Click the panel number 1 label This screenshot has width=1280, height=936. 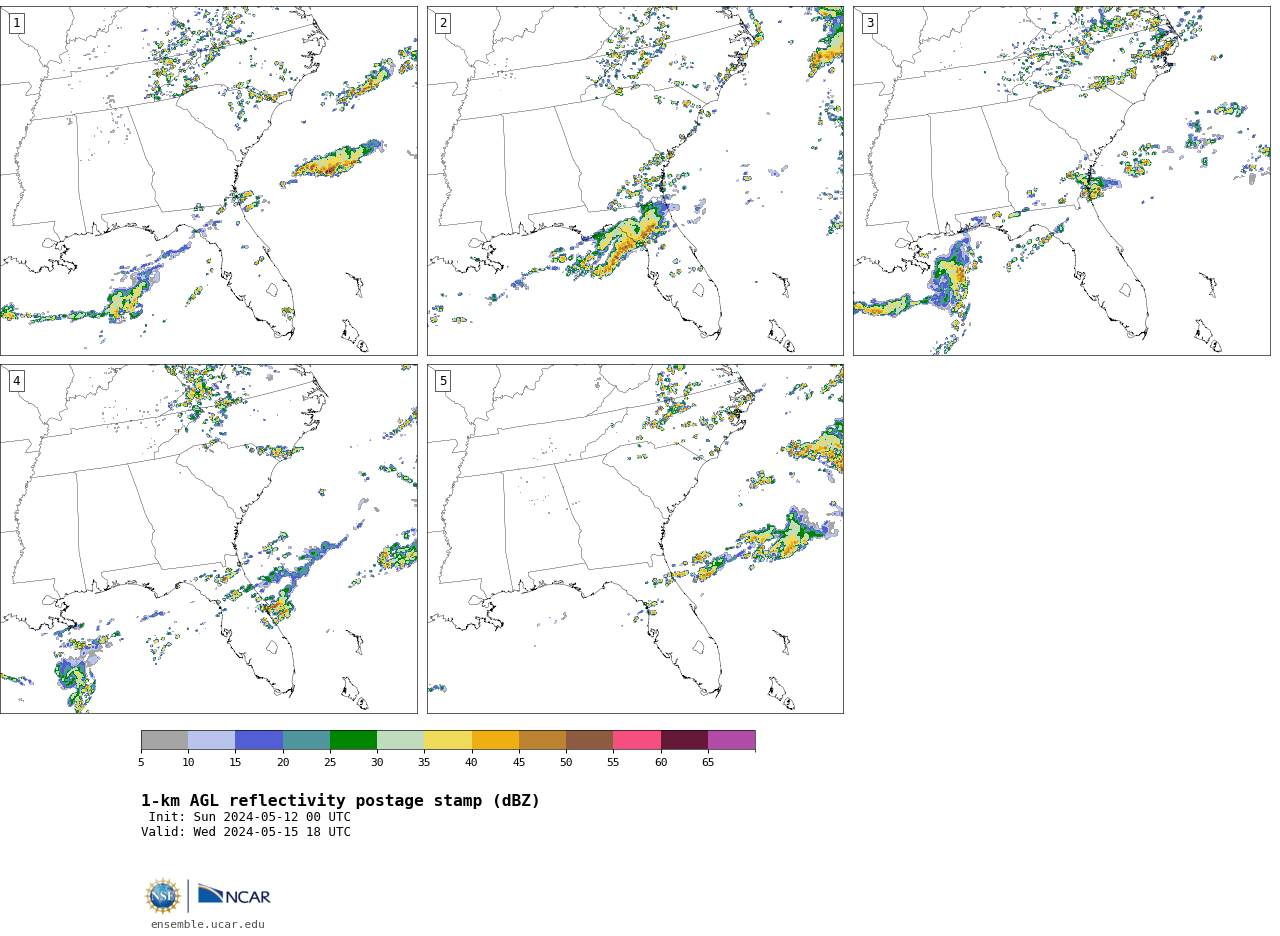[x=16, y=23]
